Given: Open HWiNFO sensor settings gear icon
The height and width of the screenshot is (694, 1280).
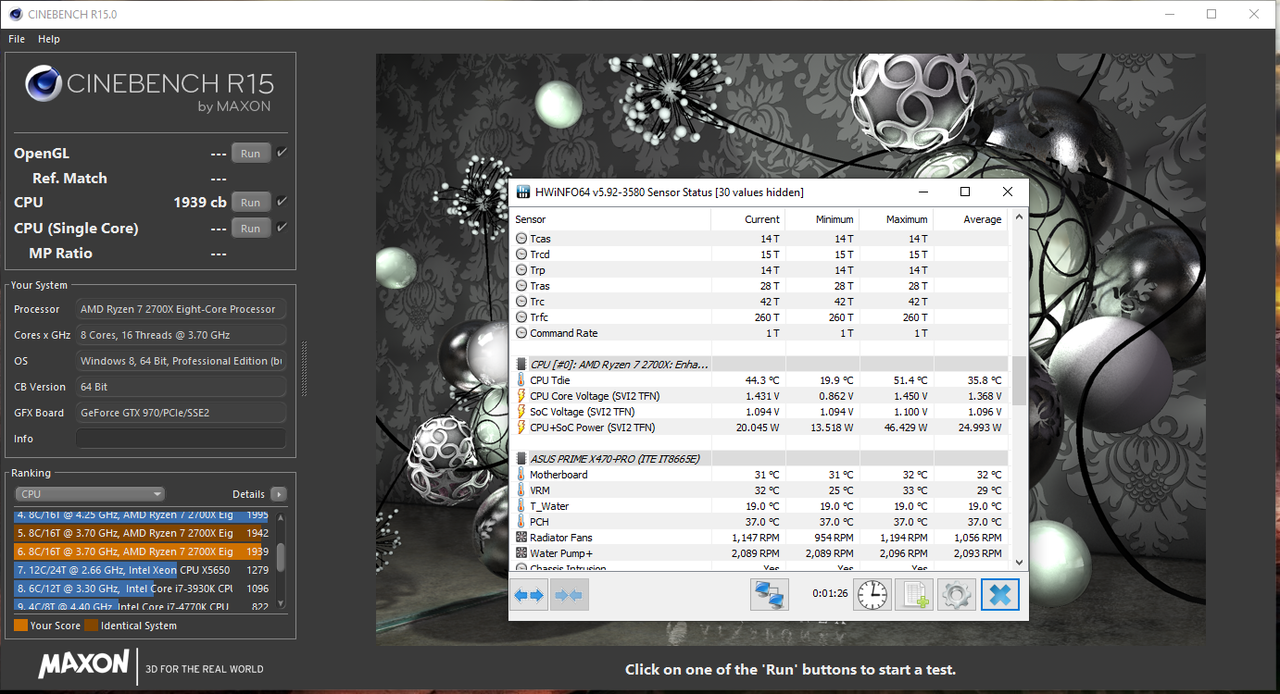Looking at the screenshot, I should tap(957, 595).
